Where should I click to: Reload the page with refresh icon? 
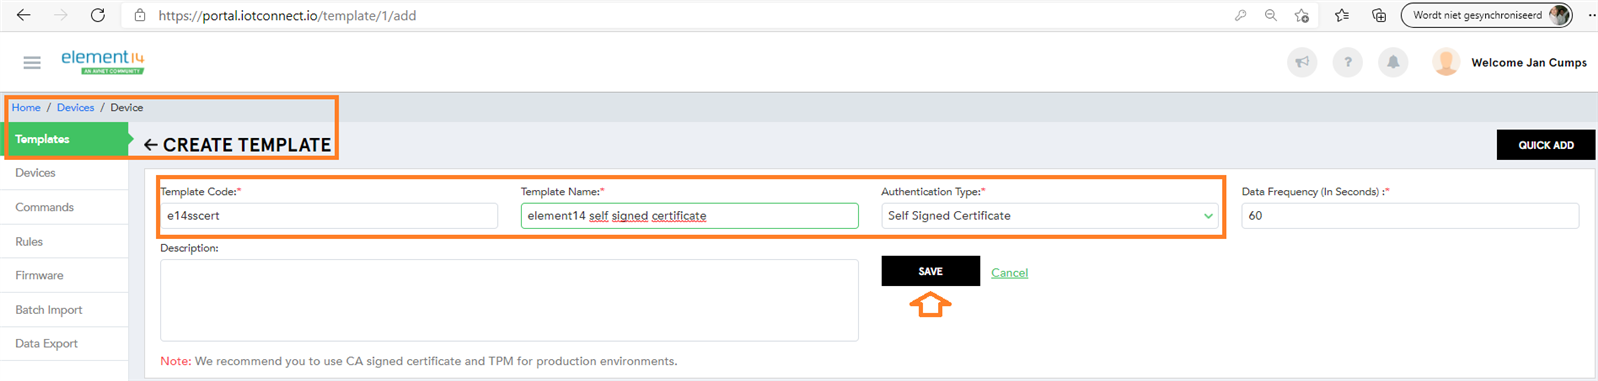click(x=98, y=15)
